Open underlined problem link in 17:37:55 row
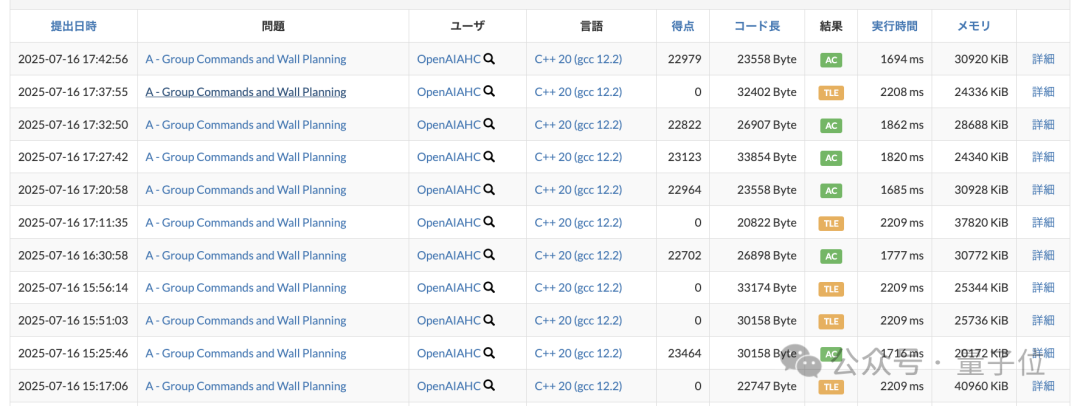 (246, 92)
